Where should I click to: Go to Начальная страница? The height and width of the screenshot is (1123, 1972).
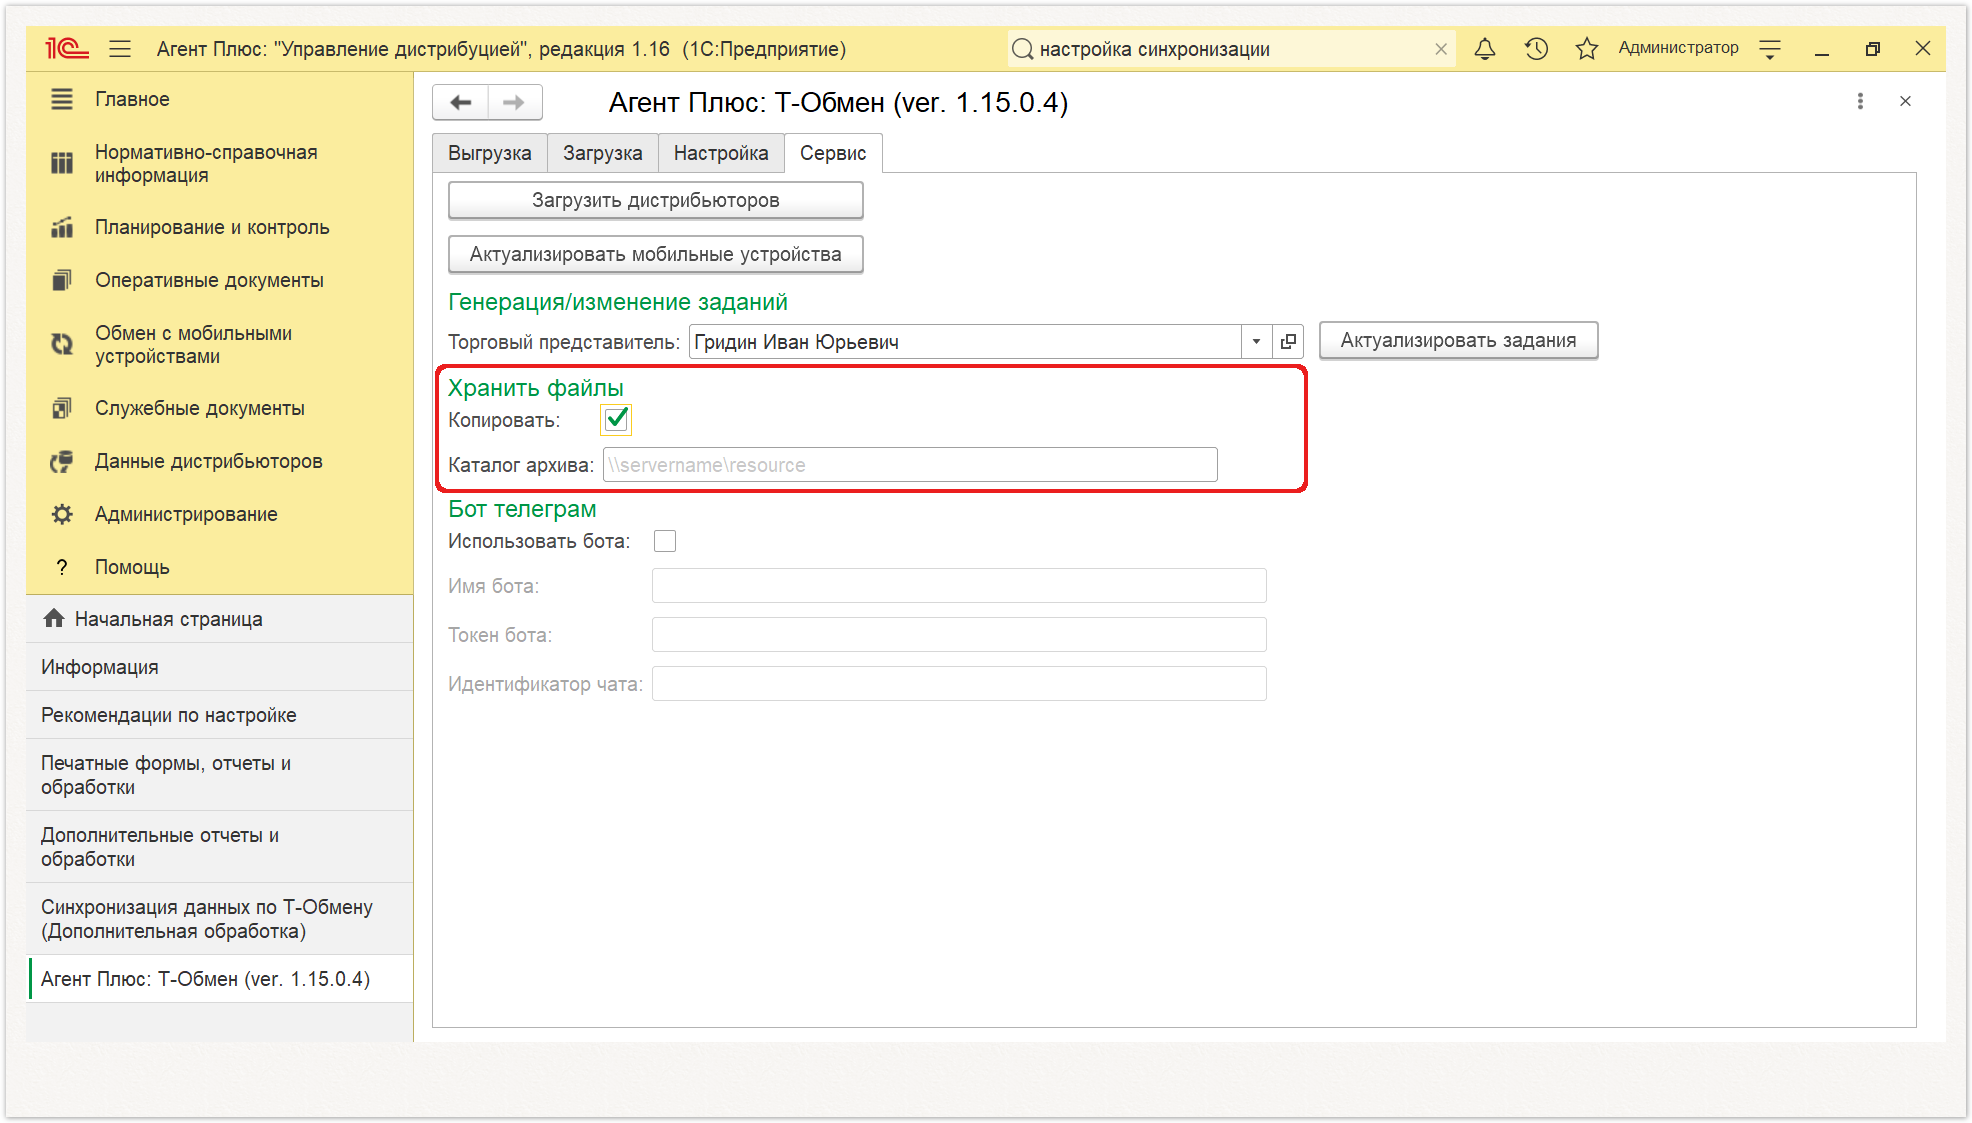(x=220, y=619)
